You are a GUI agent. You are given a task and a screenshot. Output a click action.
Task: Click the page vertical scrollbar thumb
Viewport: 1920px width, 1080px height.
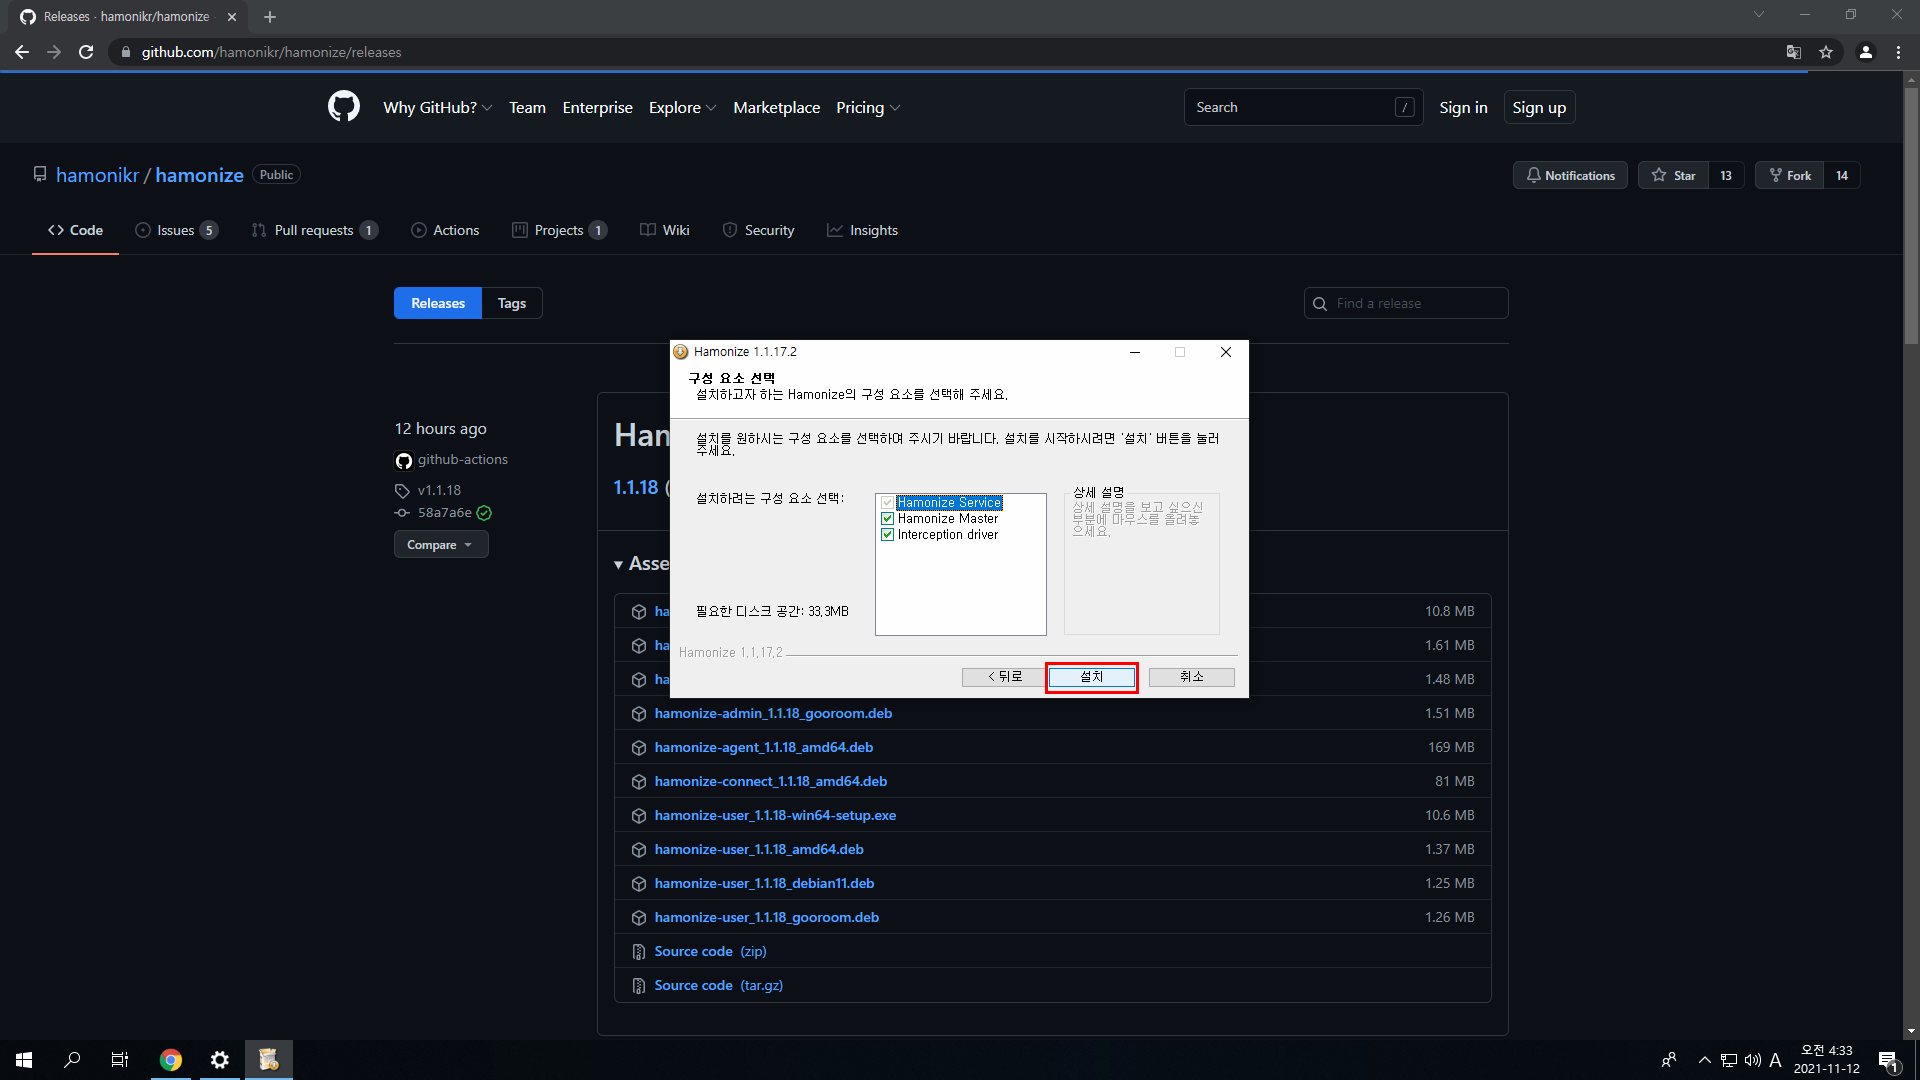[x=1911, y=215]
